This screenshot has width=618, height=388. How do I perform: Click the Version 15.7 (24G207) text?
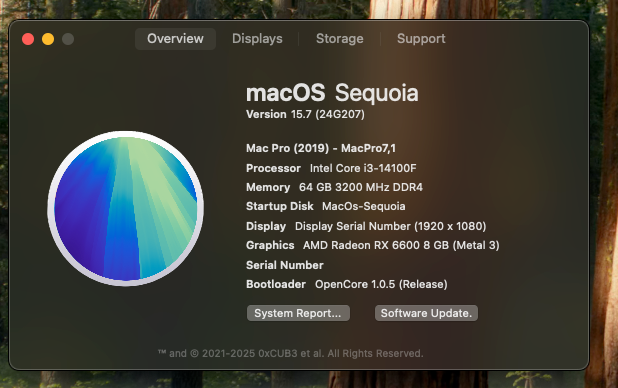coord(305,114)
